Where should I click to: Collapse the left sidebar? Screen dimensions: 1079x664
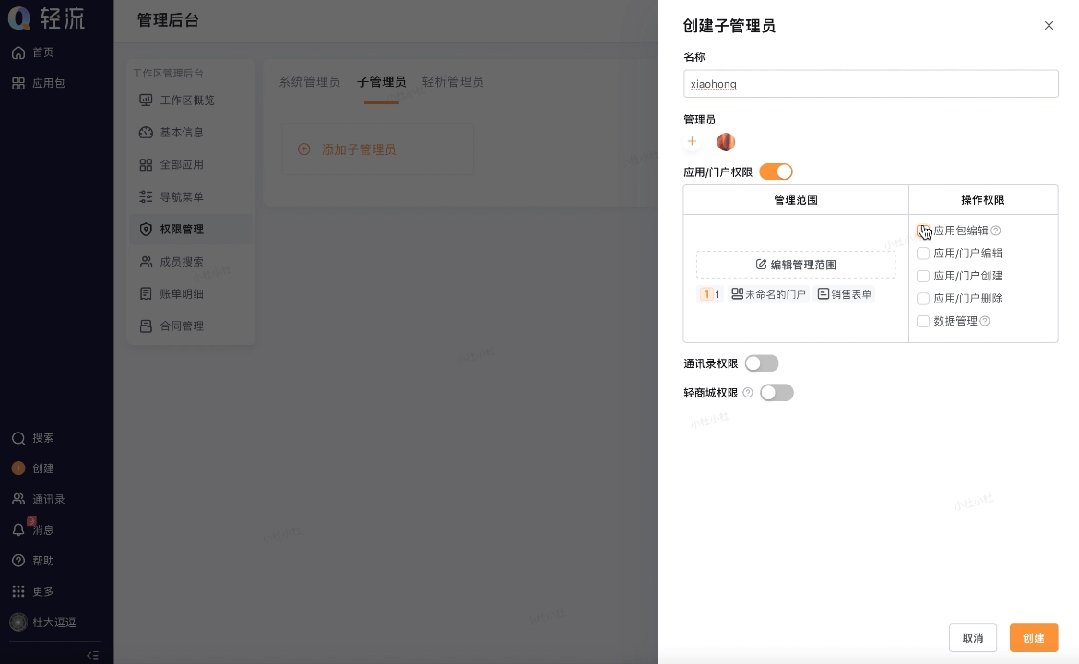click(93, 655)
